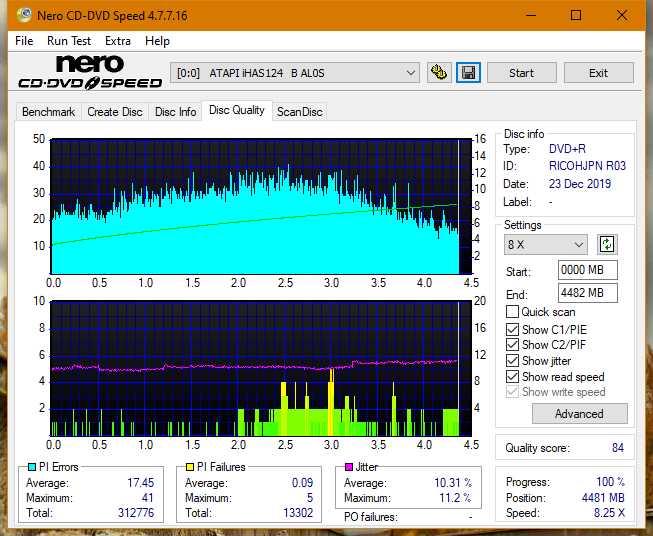653x536 pixels.
Task: Click the yellow PI Failures legend swatch
Action: tap(190, 467)
